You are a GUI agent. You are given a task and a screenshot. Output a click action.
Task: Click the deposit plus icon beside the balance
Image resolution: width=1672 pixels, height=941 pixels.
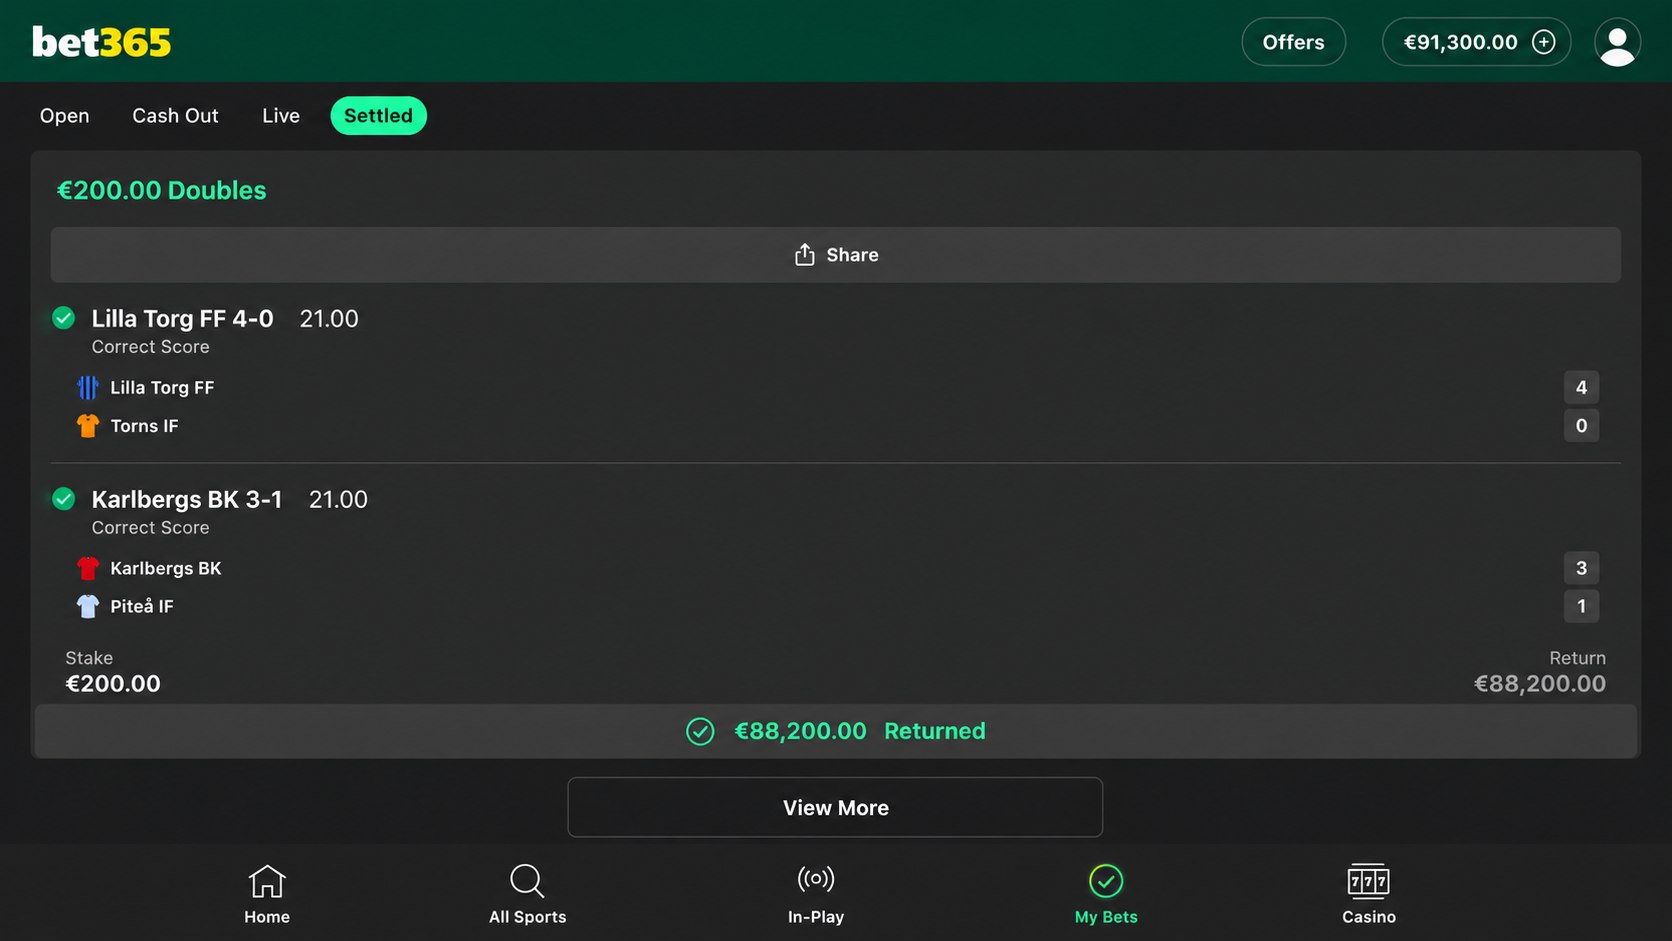coord(1544,42)
